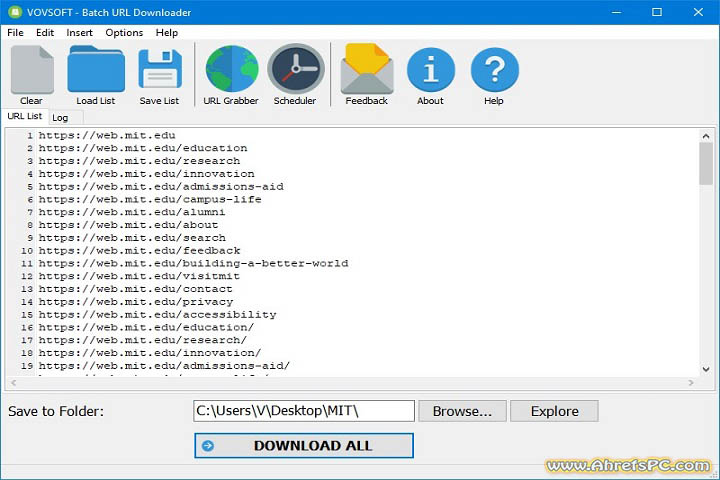
Task: Open the Insert menu
Action: click(79, 33)
